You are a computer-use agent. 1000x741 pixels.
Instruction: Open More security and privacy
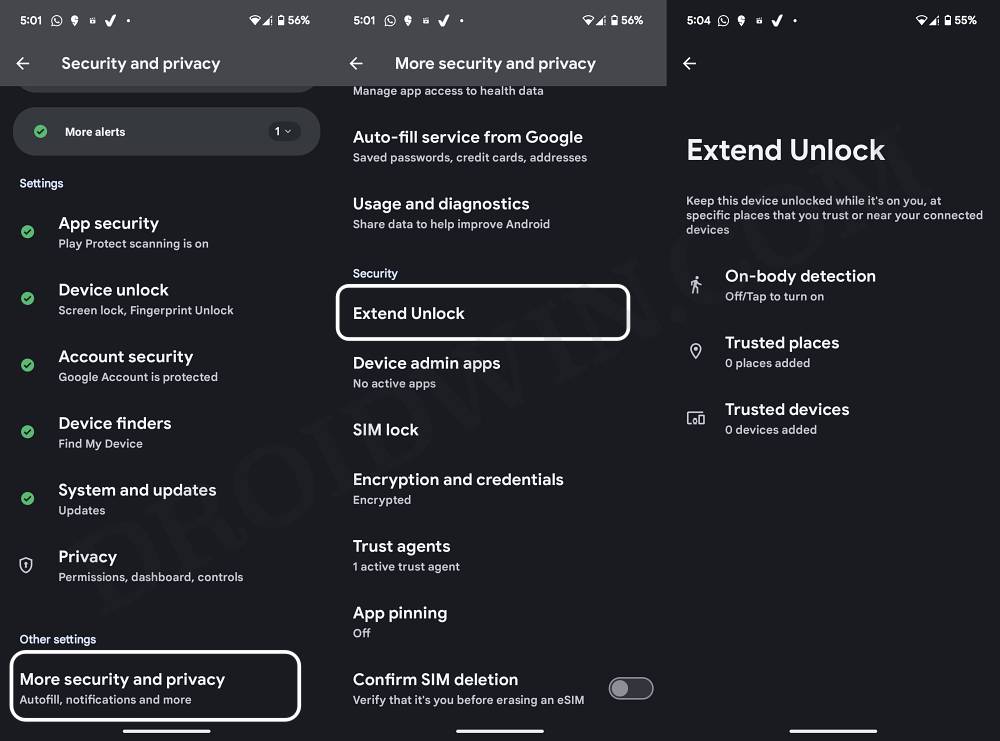click(x=155, y=686)
